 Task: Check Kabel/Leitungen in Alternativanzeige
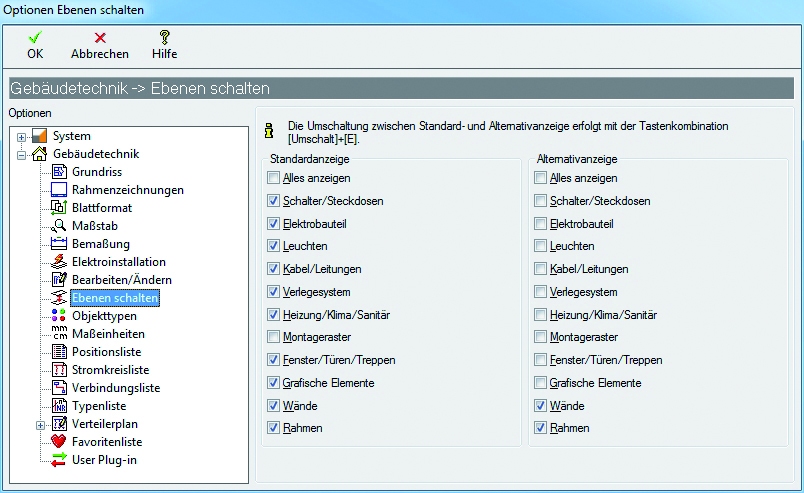541,269
